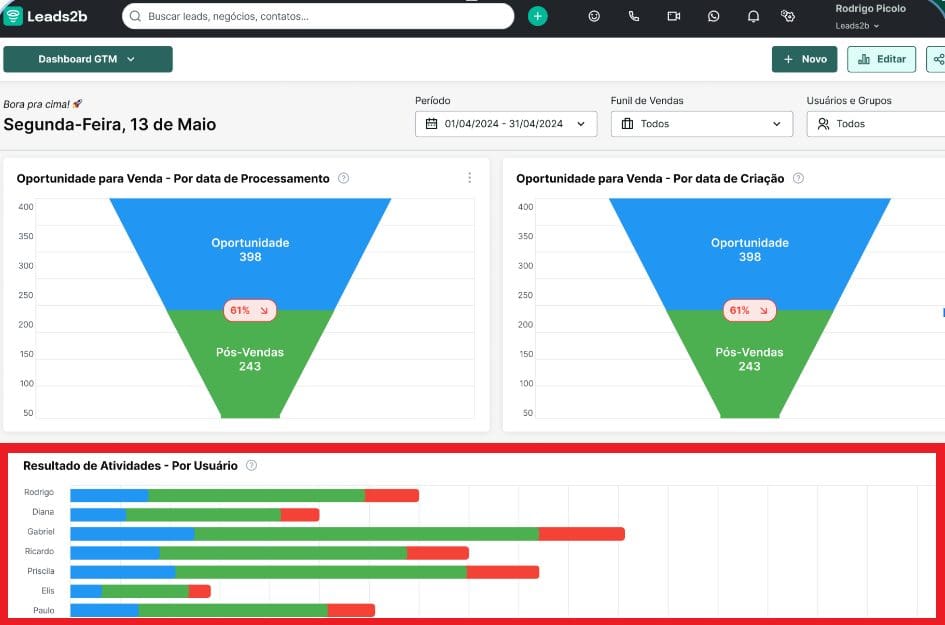This screenshot has width=945, height=625.
Task: Click the red segment of Paulo's bar
Action: click(x=351, y=610)
